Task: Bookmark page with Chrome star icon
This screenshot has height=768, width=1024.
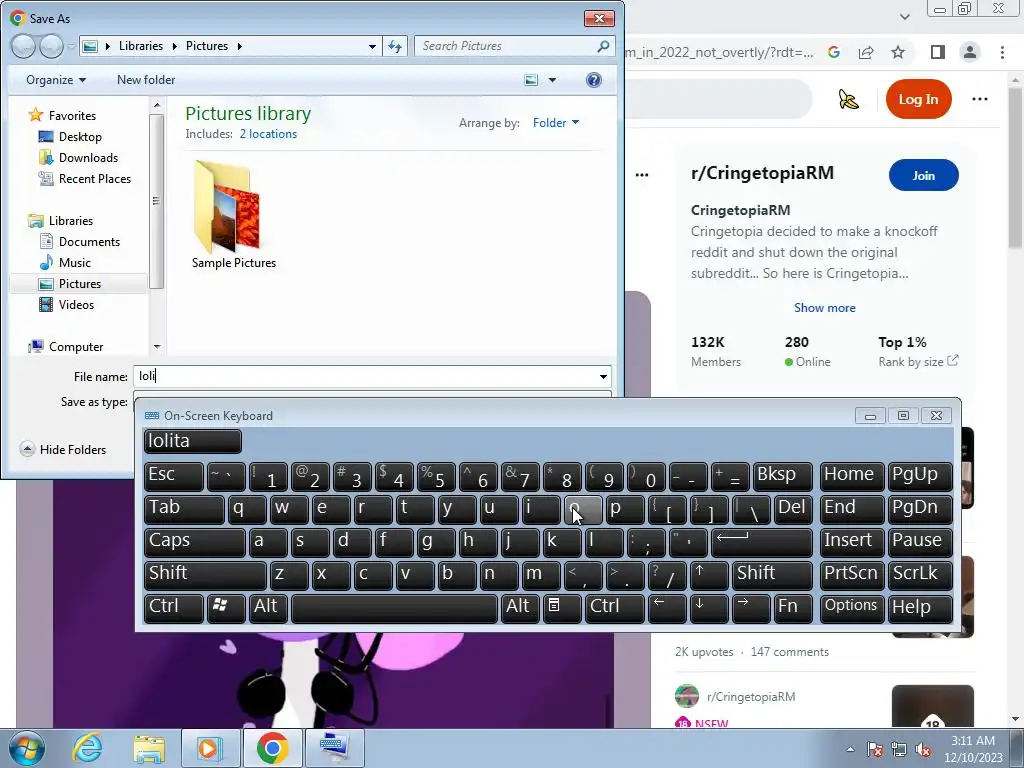Action: (x=898, y=52)
